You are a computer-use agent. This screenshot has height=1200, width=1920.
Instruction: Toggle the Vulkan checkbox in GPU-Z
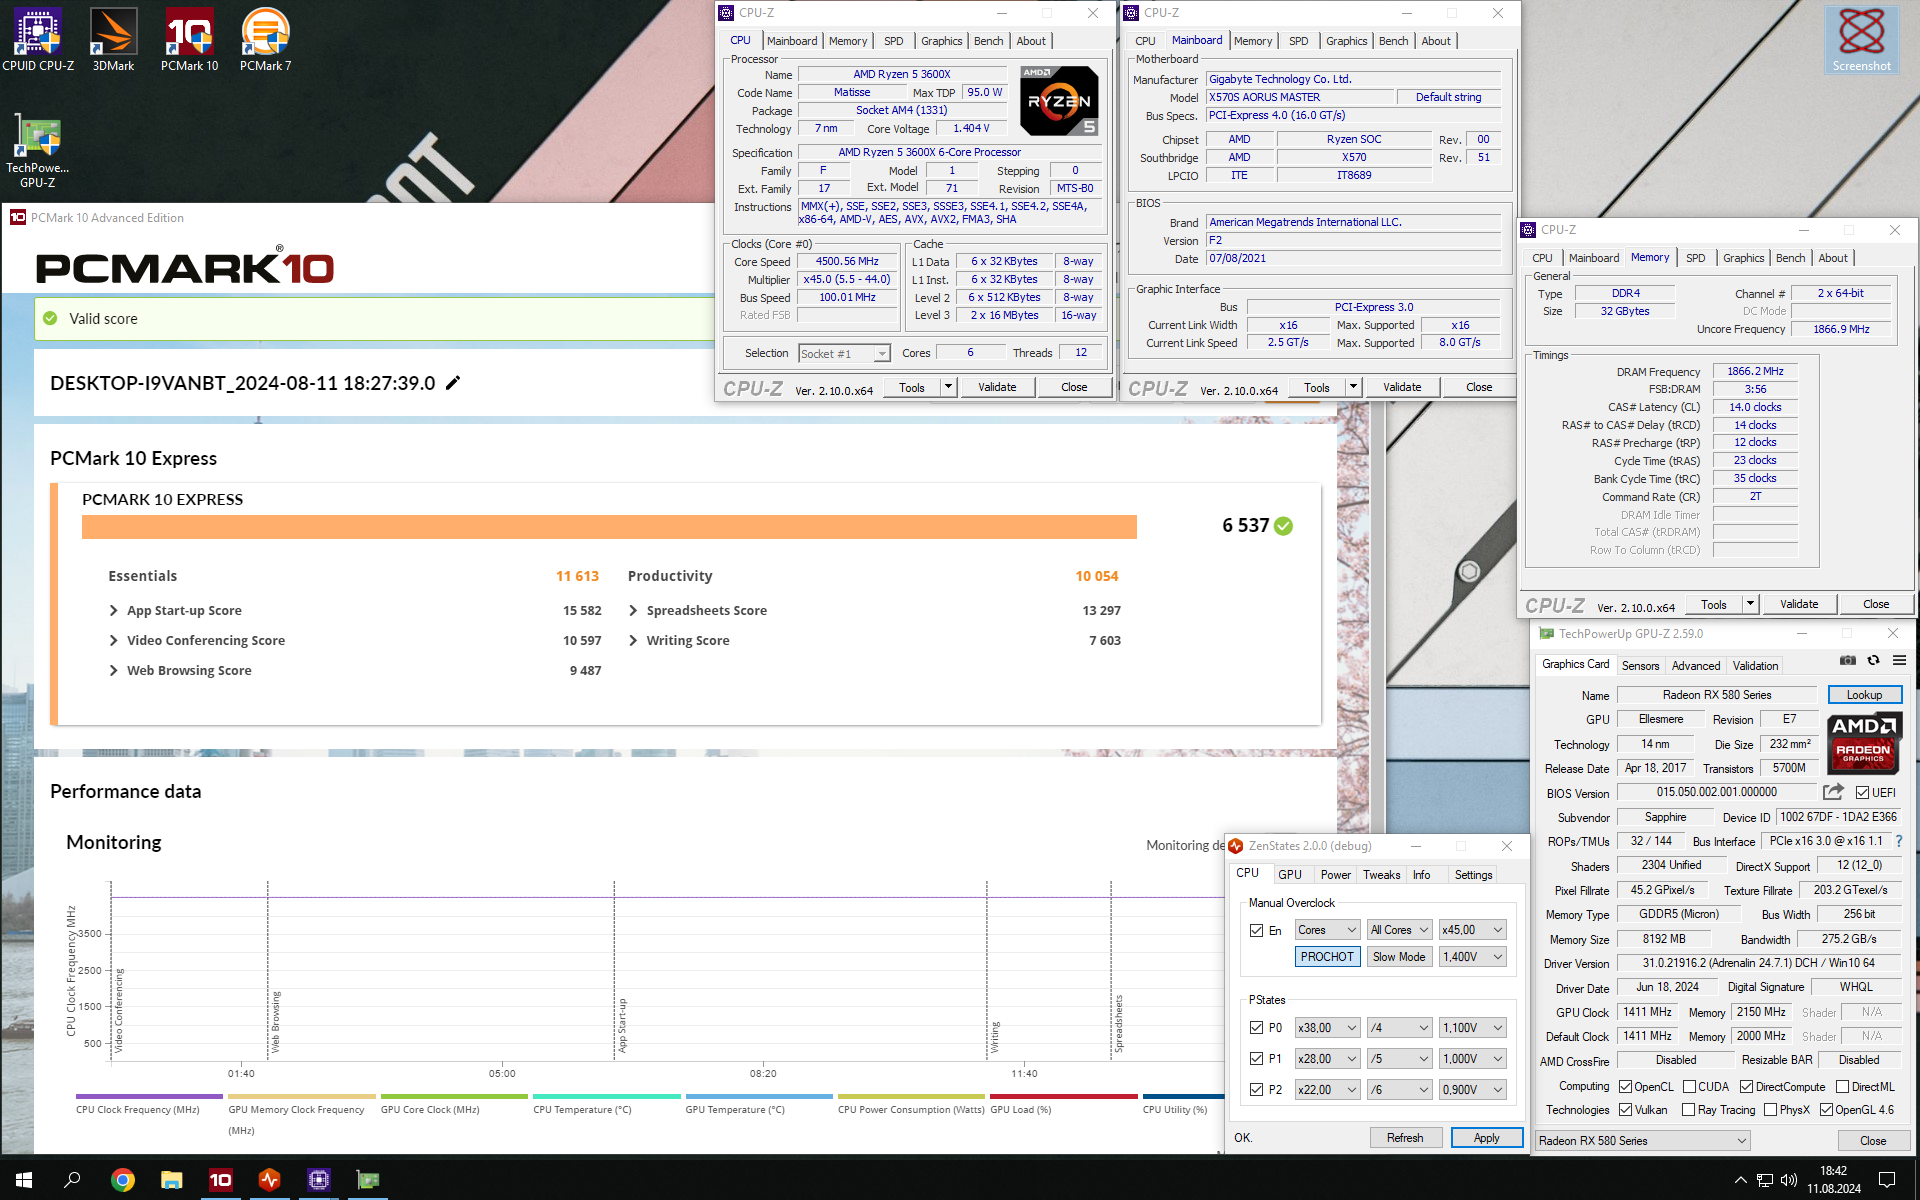tap(1626, 1109)
